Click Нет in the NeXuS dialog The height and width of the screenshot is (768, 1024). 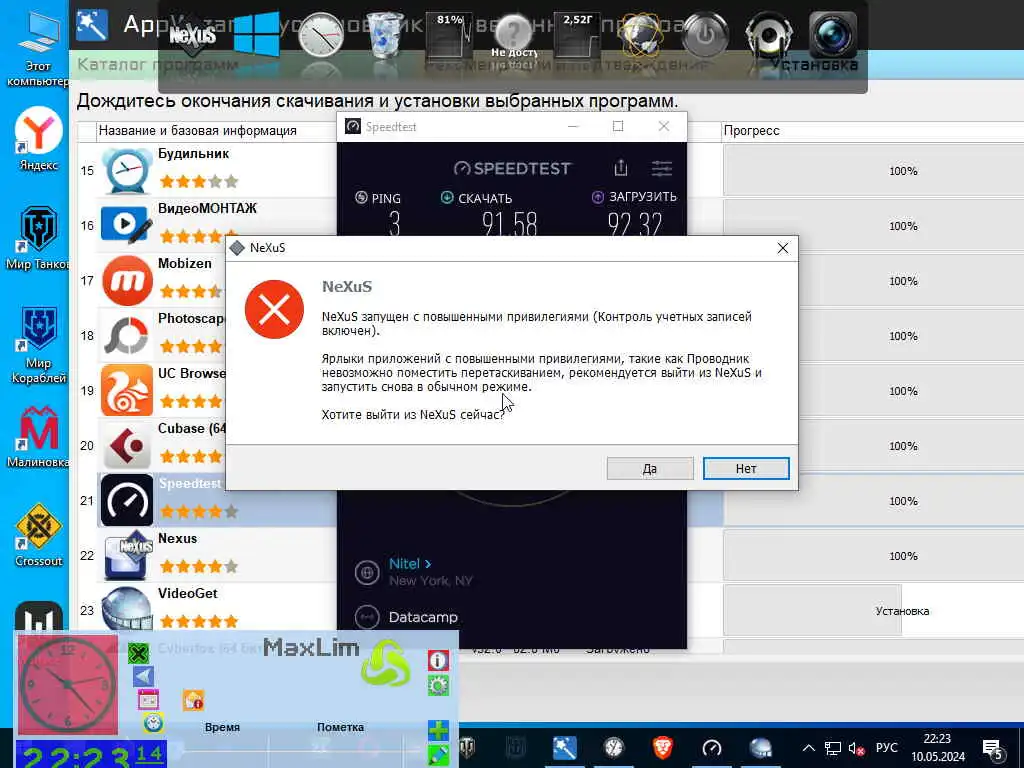coord(746,468)
